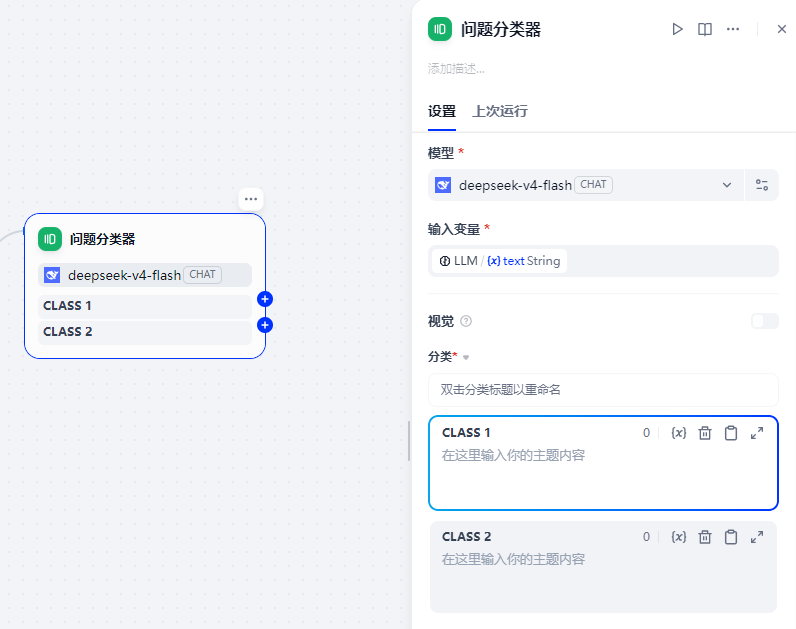Screen dimensions: 796x629
Task: Toggle the 视觉 vision switch
Action: click(765, 321)
